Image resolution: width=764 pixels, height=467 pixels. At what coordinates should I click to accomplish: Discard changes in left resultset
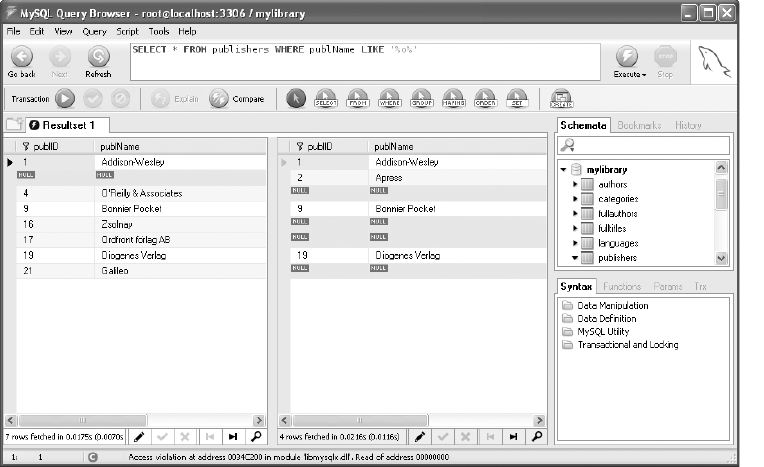pyautogui.click(x=185, y=437)
